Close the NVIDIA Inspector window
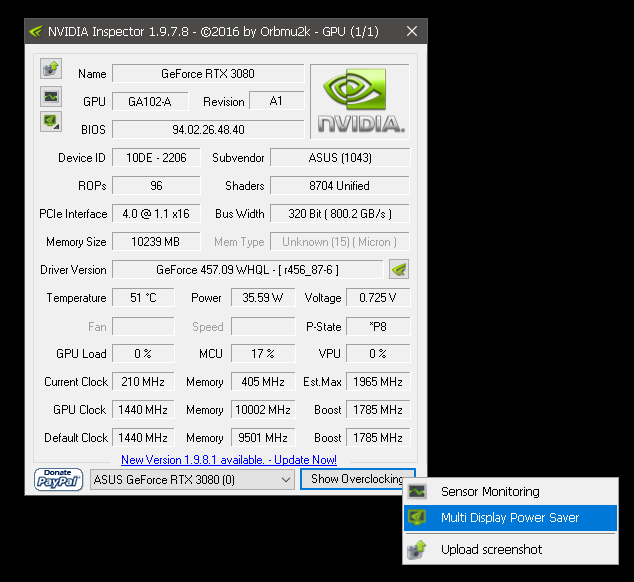This screenshot has width=634, height=582. (412, 31)
